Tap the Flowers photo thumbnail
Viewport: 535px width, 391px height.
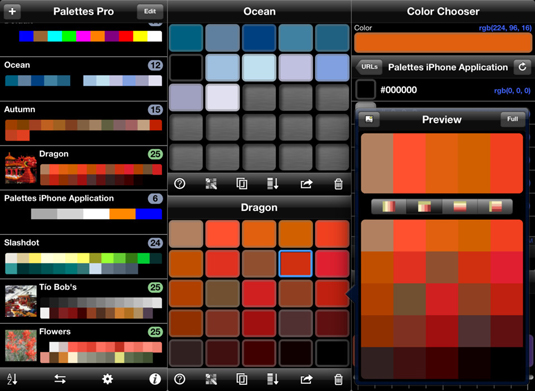pyautogui.click(x=21, y=345)
